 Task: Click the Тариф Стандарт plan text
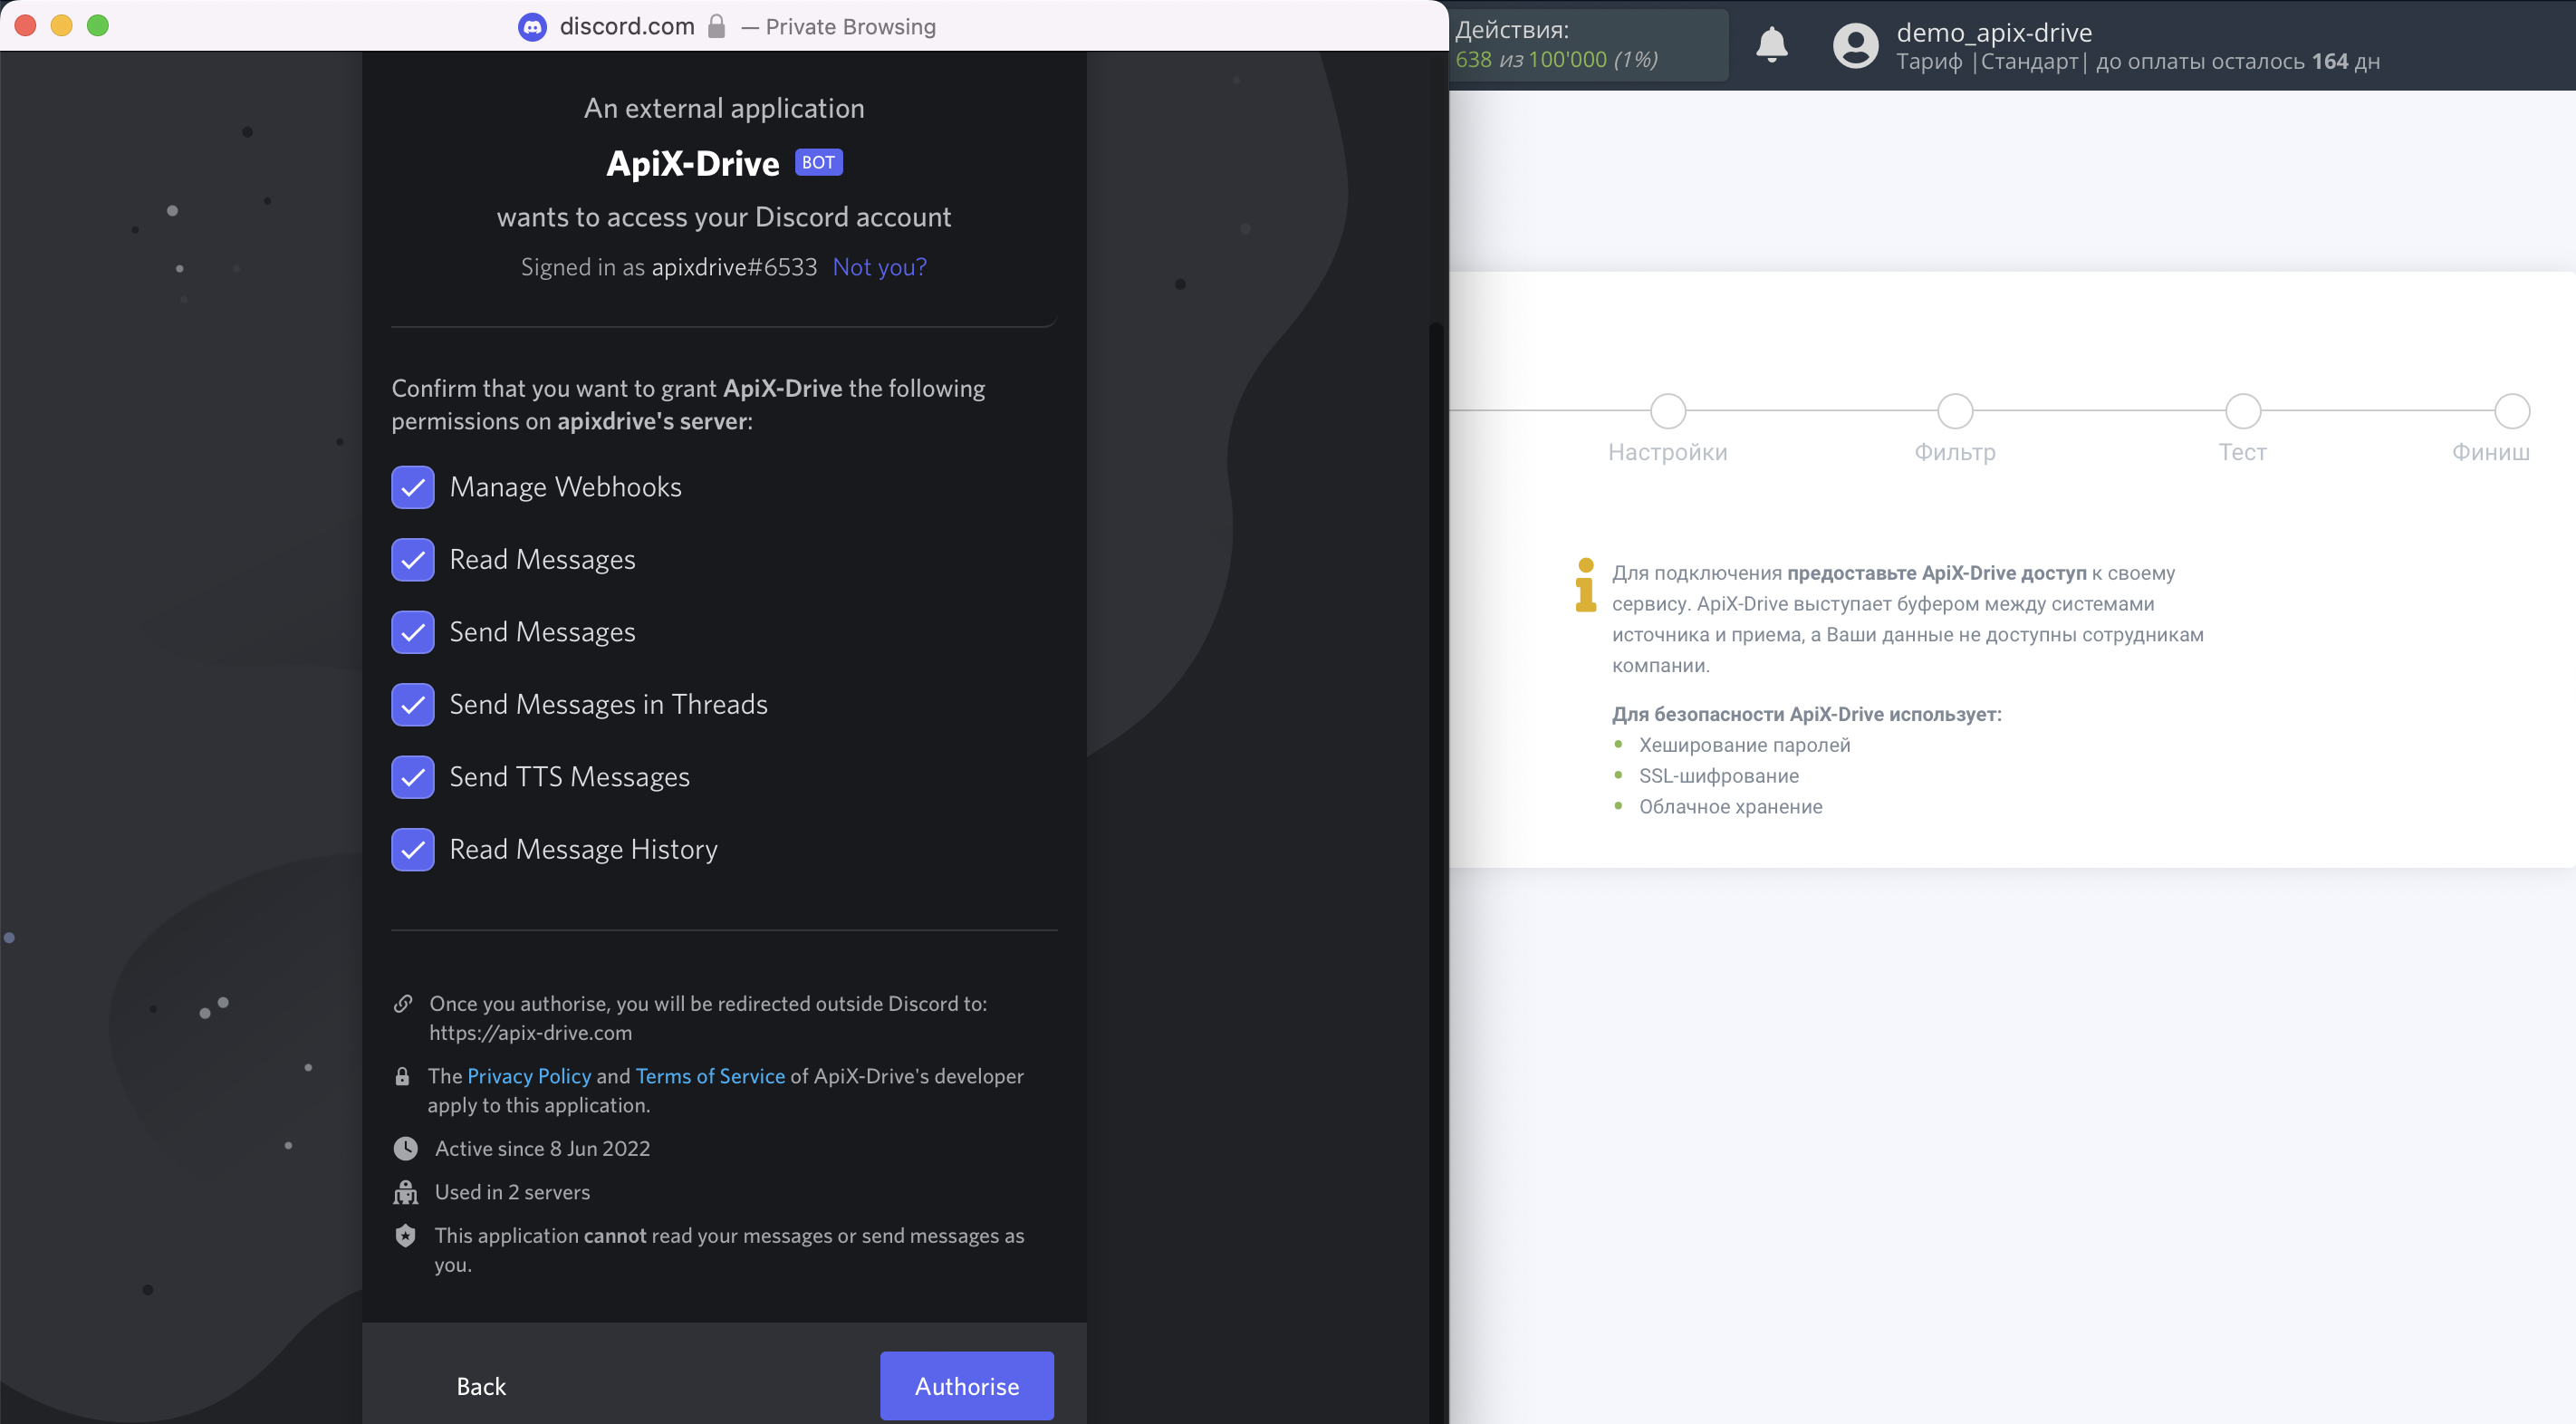1990,62
